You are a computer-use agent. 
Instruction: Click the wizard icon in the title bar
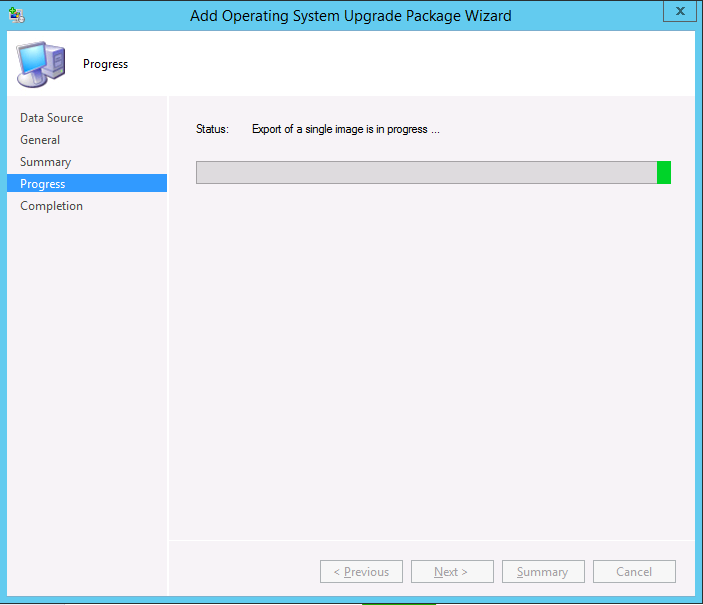click(x=17, y=15)
